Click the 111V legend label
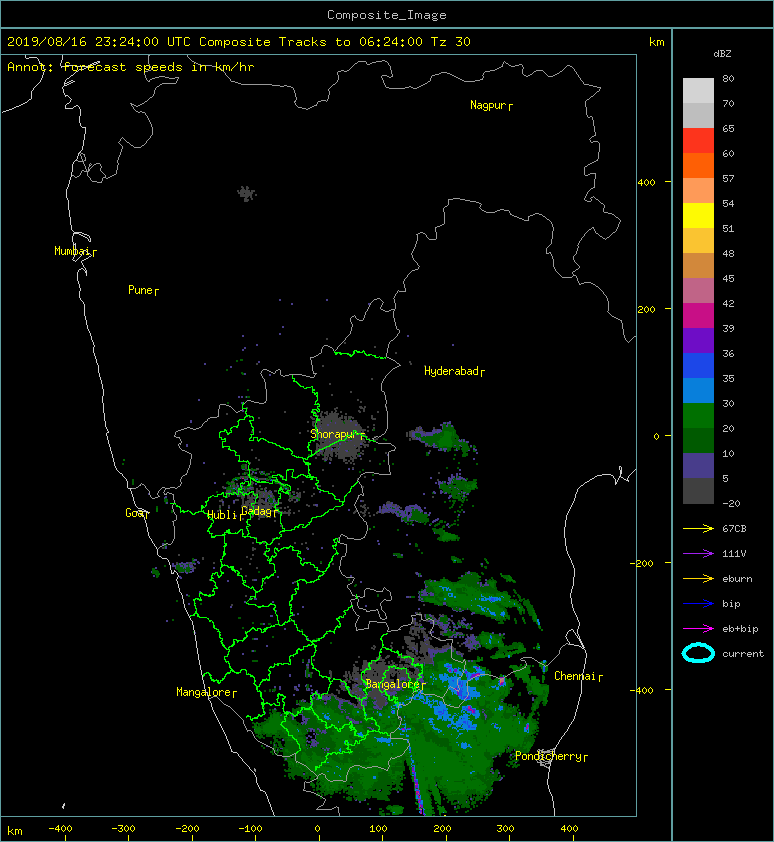This screenshot has height=842, width=774. 734,554
